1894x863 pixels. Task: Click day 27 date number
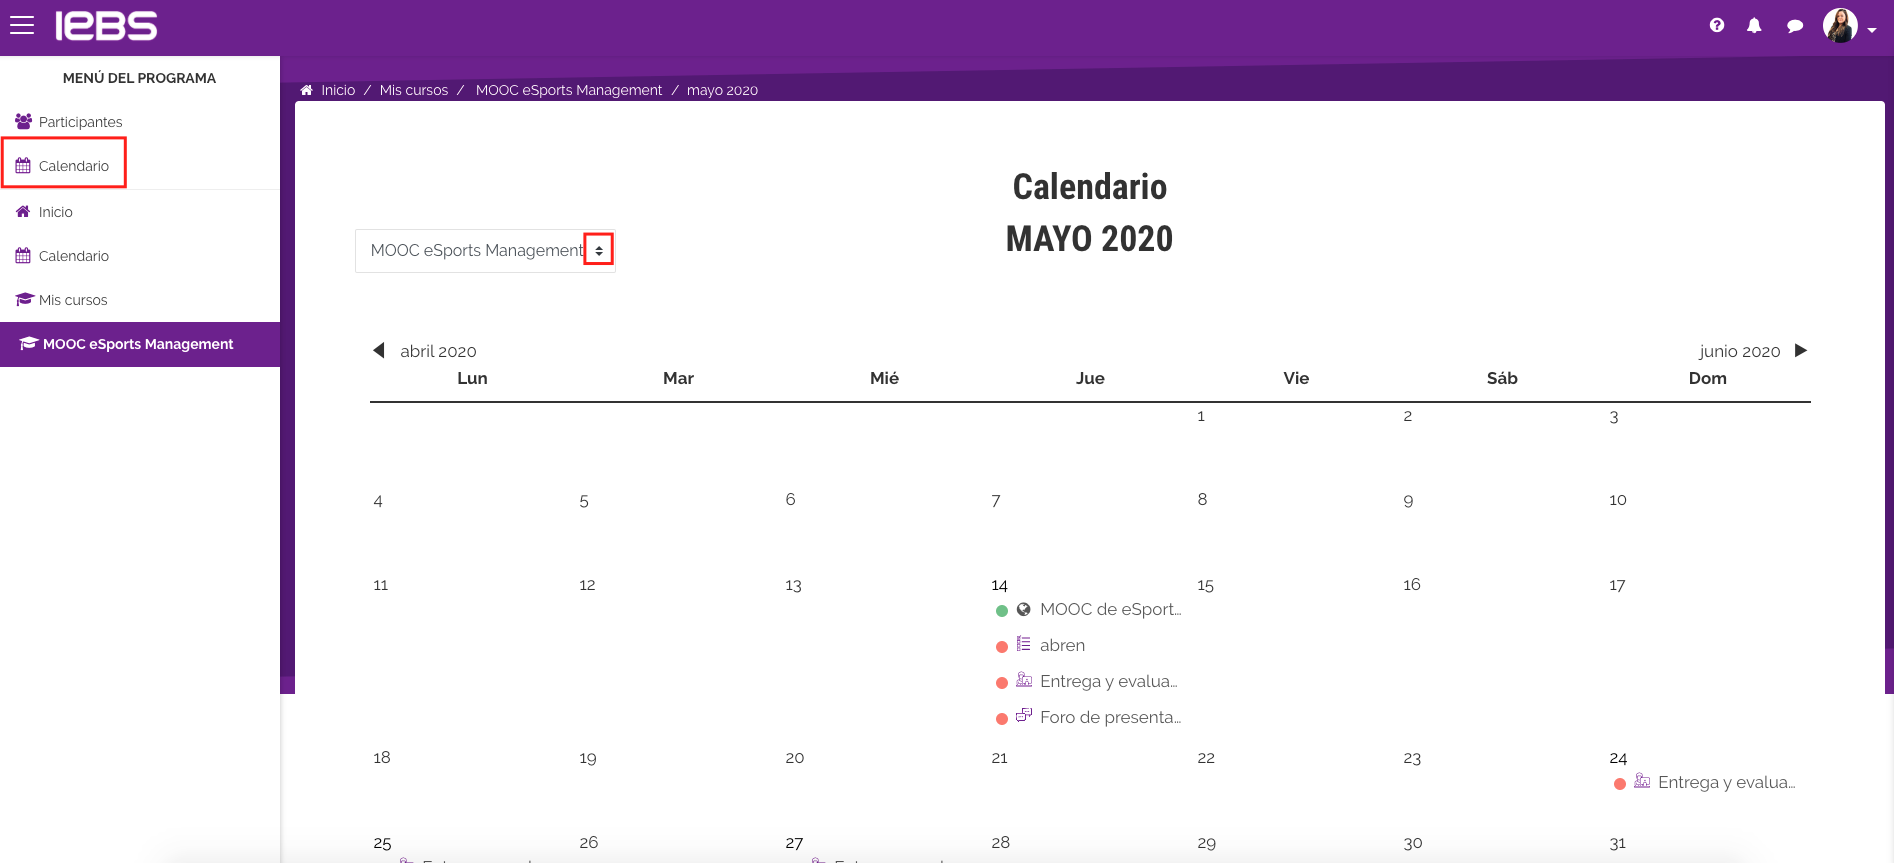pyautogui.click(x=794, y=843)
